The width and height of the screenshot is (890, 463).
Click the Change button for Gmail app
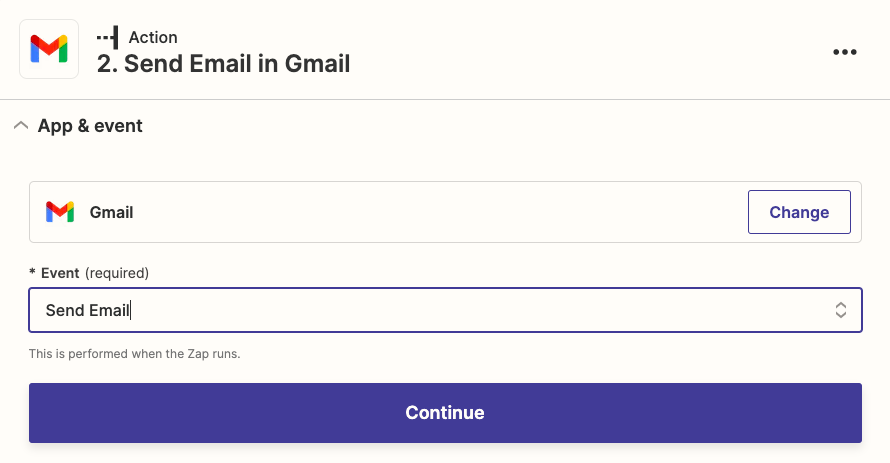799,212
